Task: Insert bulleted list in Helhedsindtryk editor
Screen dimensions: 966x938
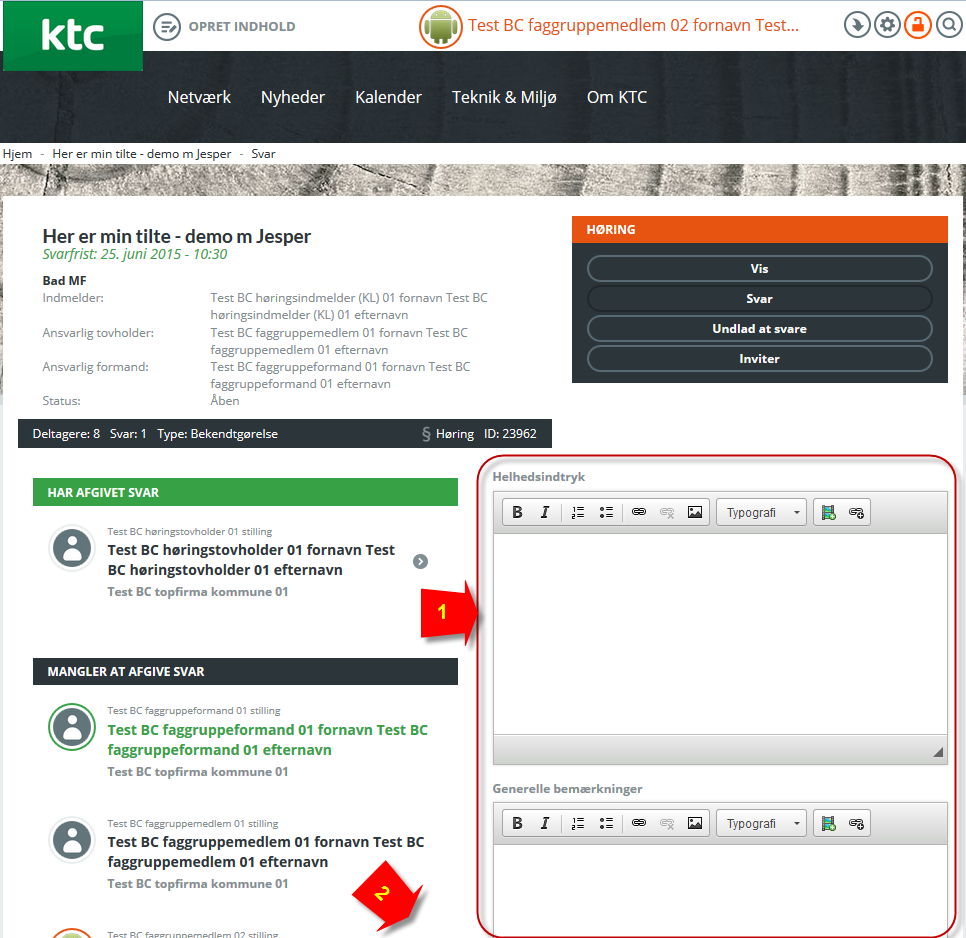Action: pos(606,512)
